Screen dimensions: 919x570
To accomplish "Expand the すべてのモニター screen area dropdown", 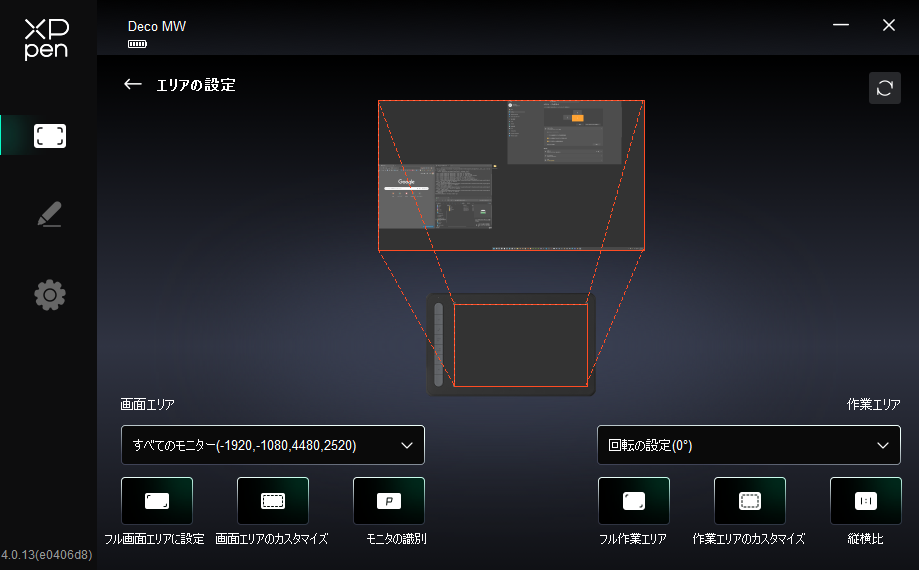I will [273, 445].
